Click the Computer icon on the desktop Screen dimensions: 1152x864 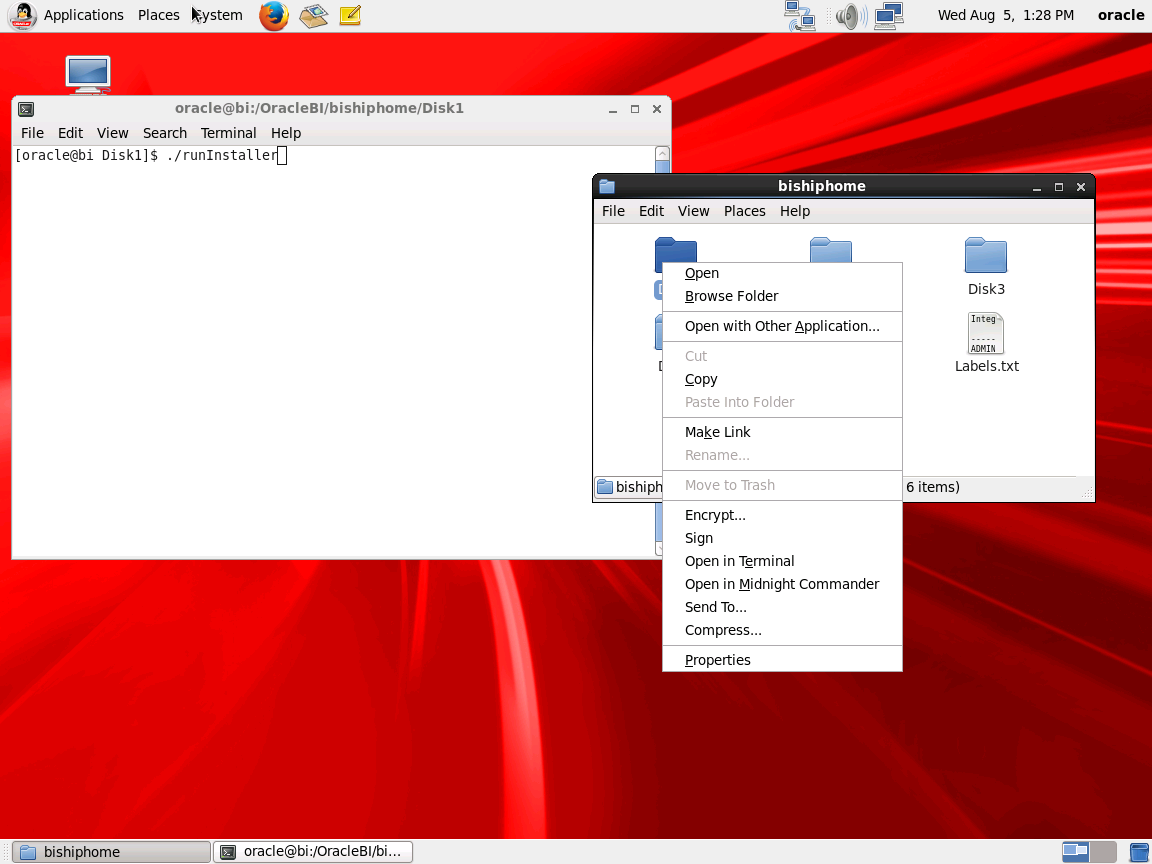click(88, 74)
